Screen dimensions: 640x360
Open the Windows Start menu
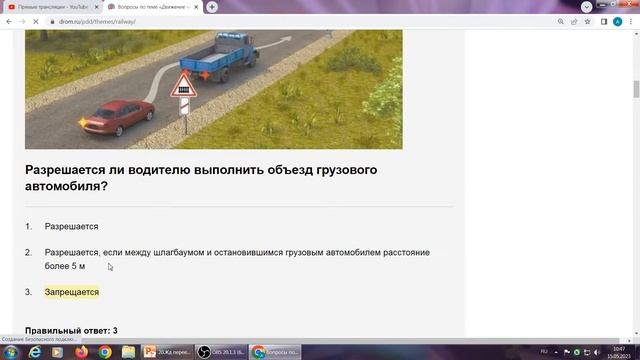click(x=11, y=352)
